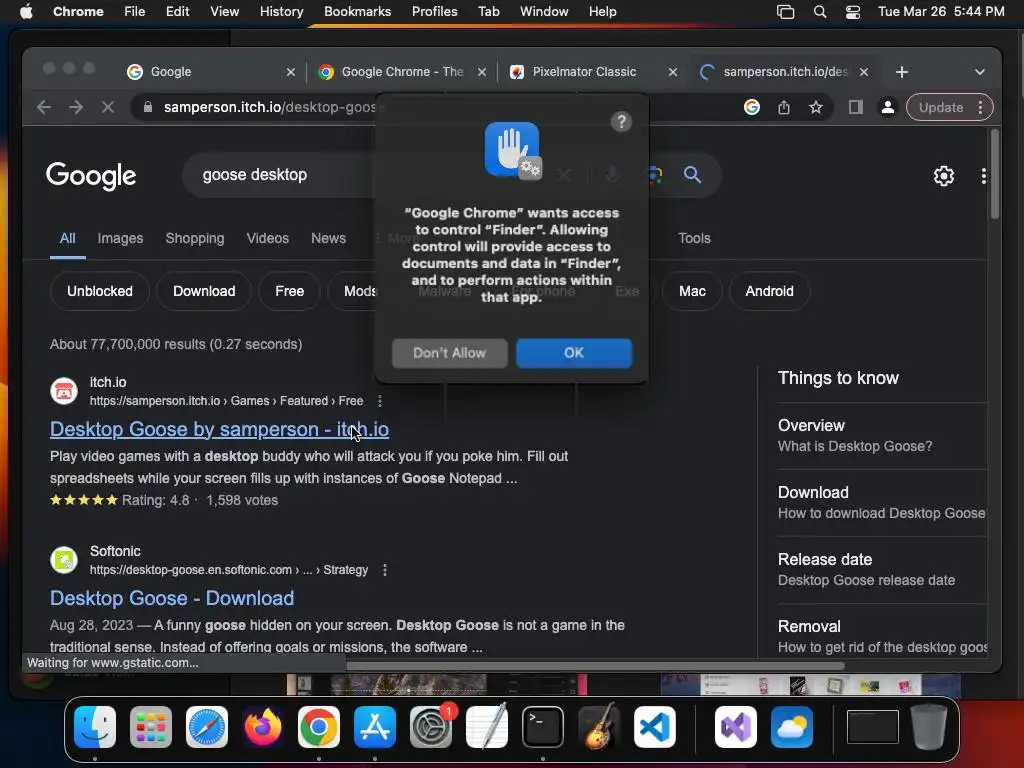Select the News search tab
The image size is (1024, 768).
pos(328,238)
